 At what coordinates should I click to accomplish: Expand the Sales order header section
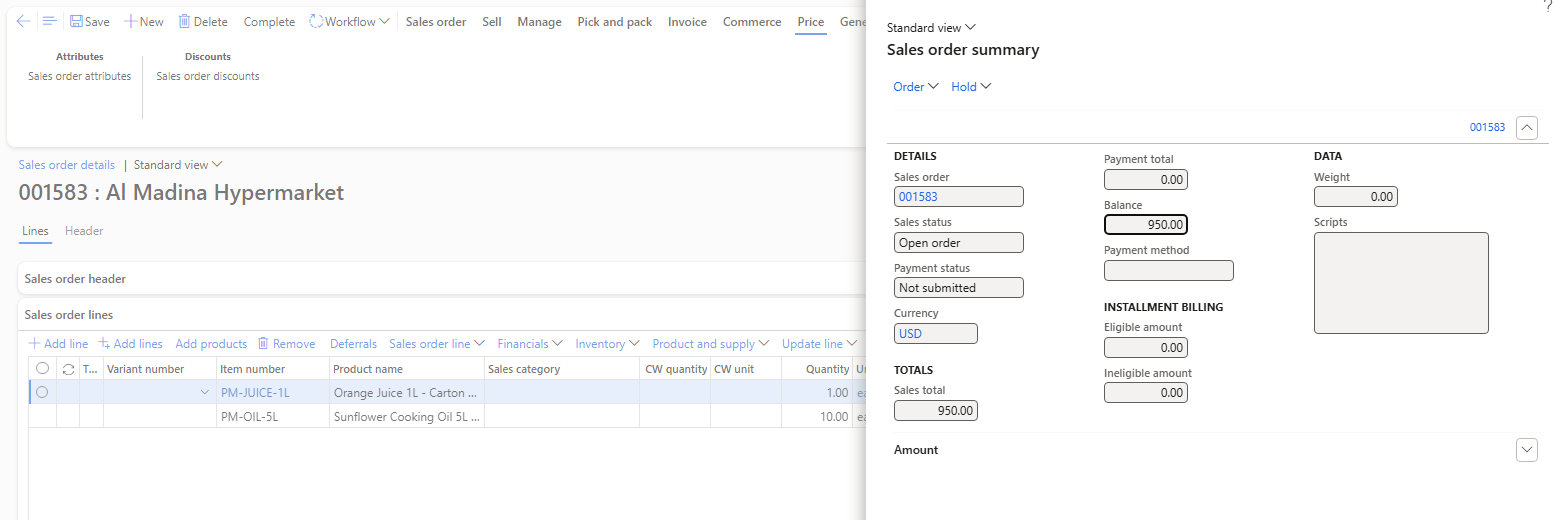click(440, 279)
